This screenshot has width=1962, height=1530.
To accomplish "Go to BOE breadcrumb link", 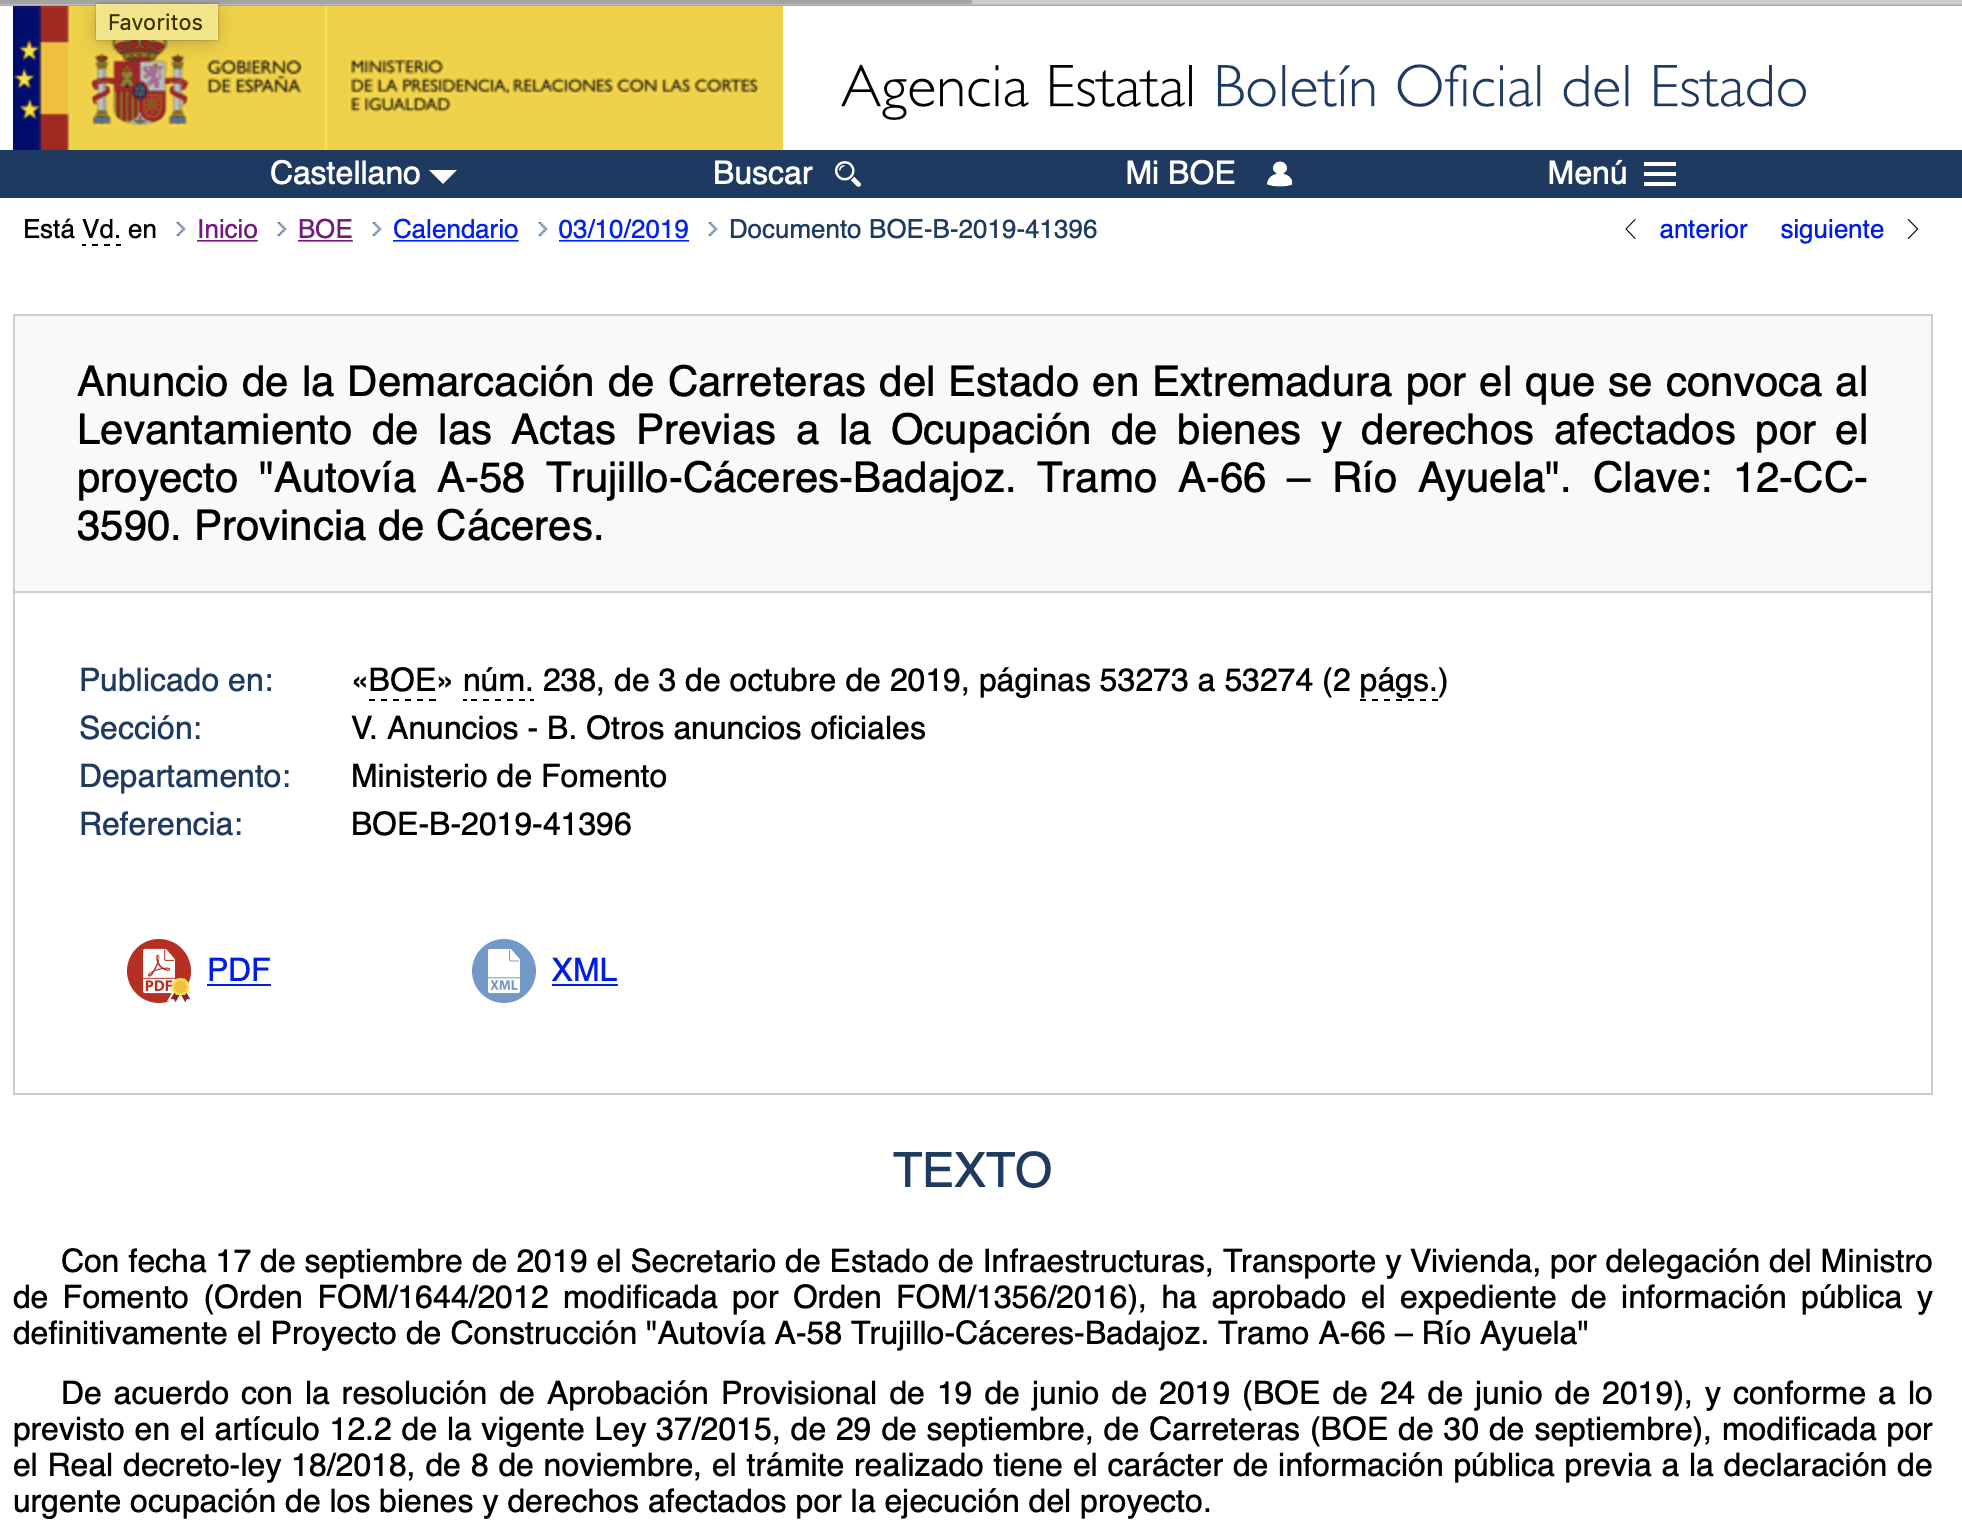I will [x=325, y=229].
